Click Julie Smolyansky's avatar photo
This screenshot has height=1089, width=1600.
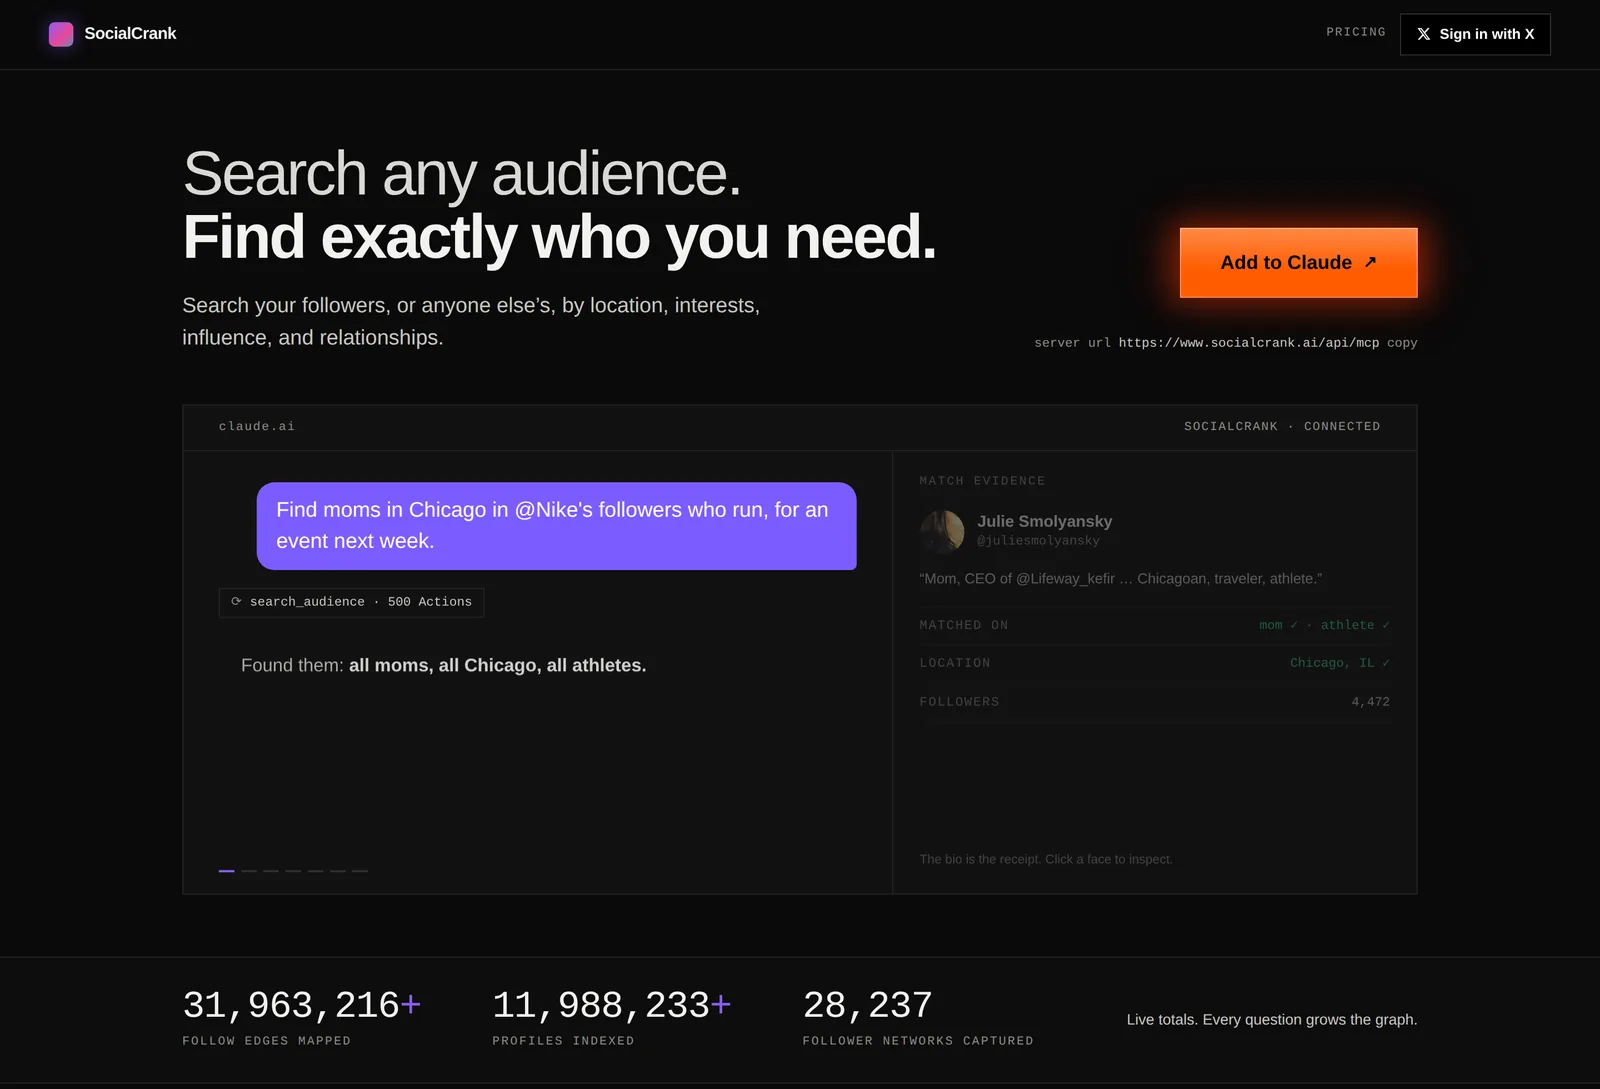point(942,531)
